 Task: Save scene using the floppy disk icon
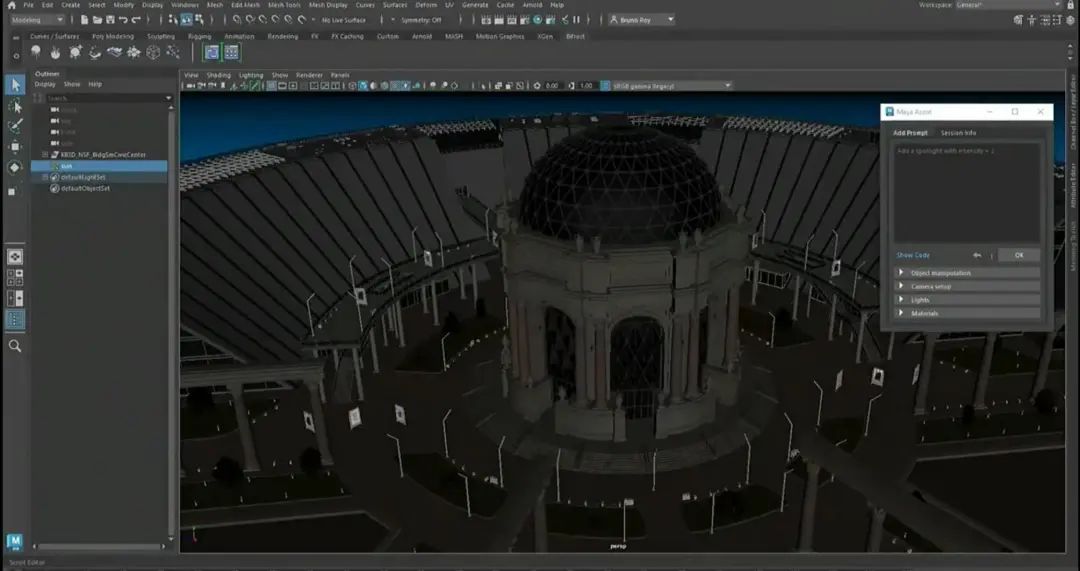(x=110, y=19)
